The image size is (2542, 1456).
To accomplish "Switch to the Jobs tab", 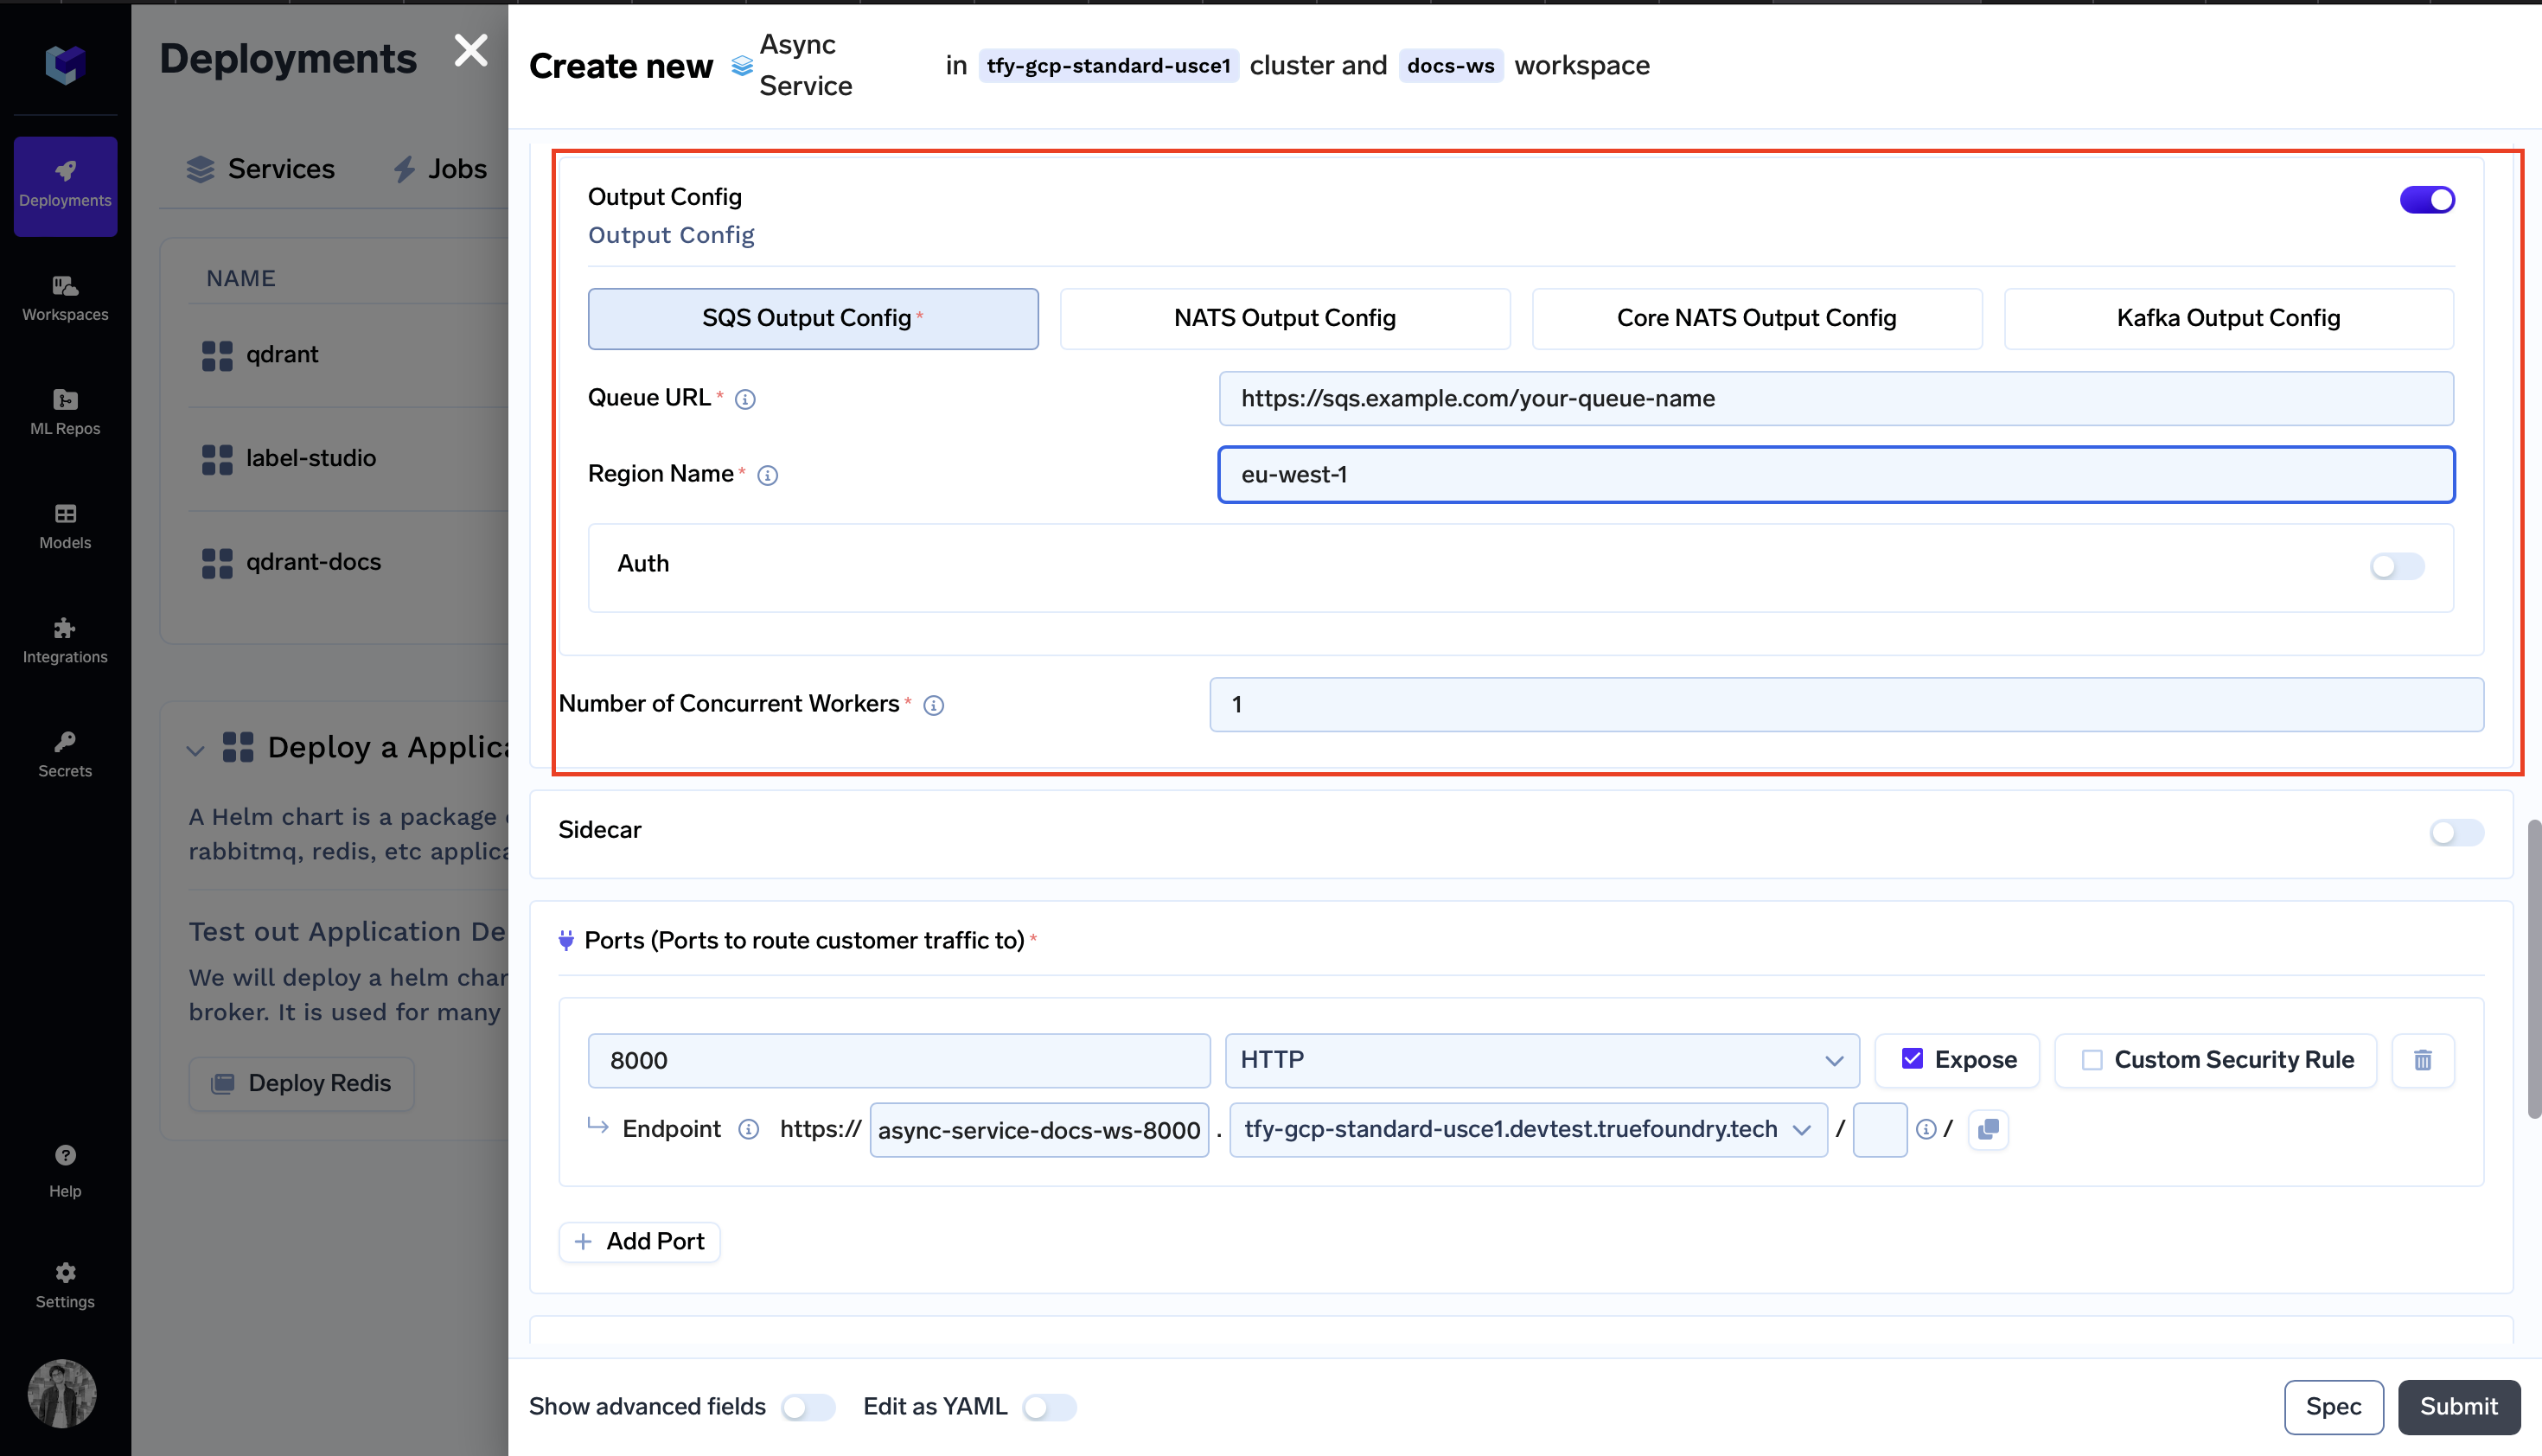I will (x=440, y=169).
